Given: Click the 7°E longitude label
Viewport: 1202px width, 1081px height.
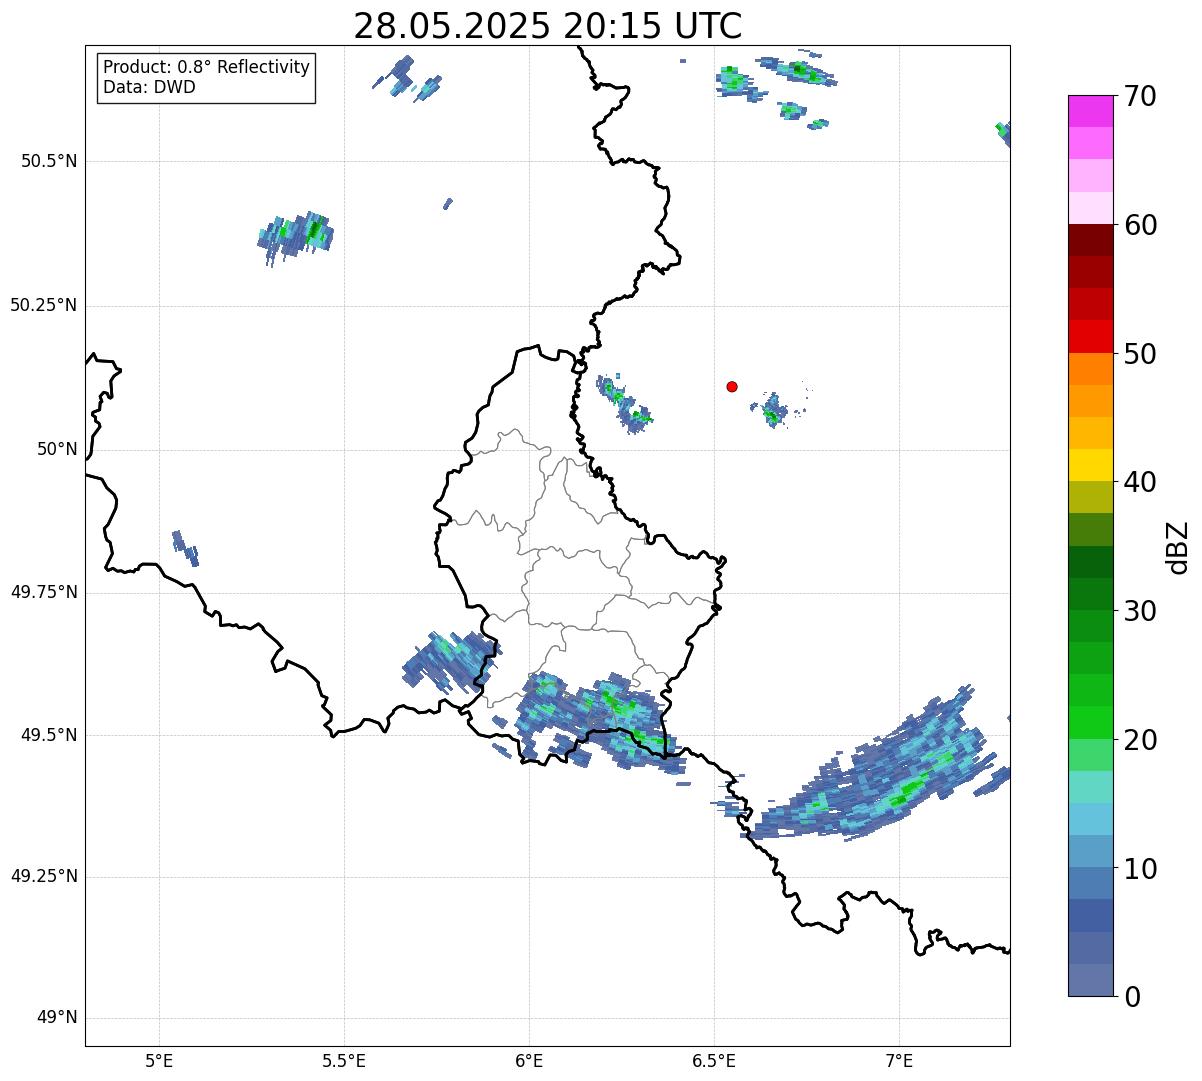Looking at the screenshot, I should pos(899,1060).
